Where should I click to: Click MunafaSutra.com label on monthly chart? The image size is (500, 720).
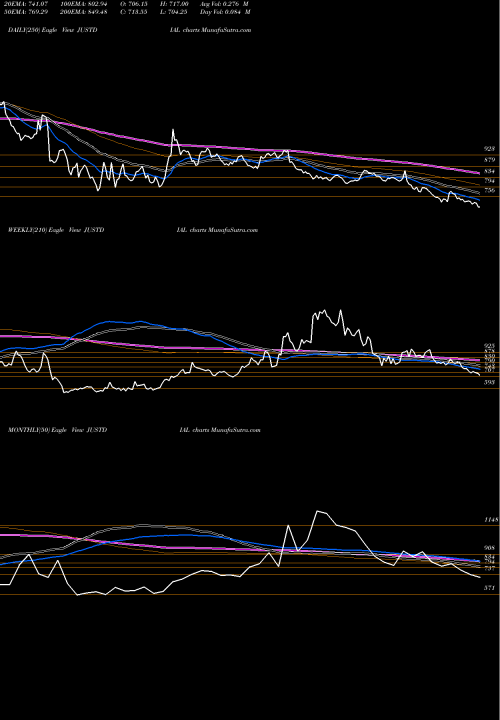tap(234, 430)
